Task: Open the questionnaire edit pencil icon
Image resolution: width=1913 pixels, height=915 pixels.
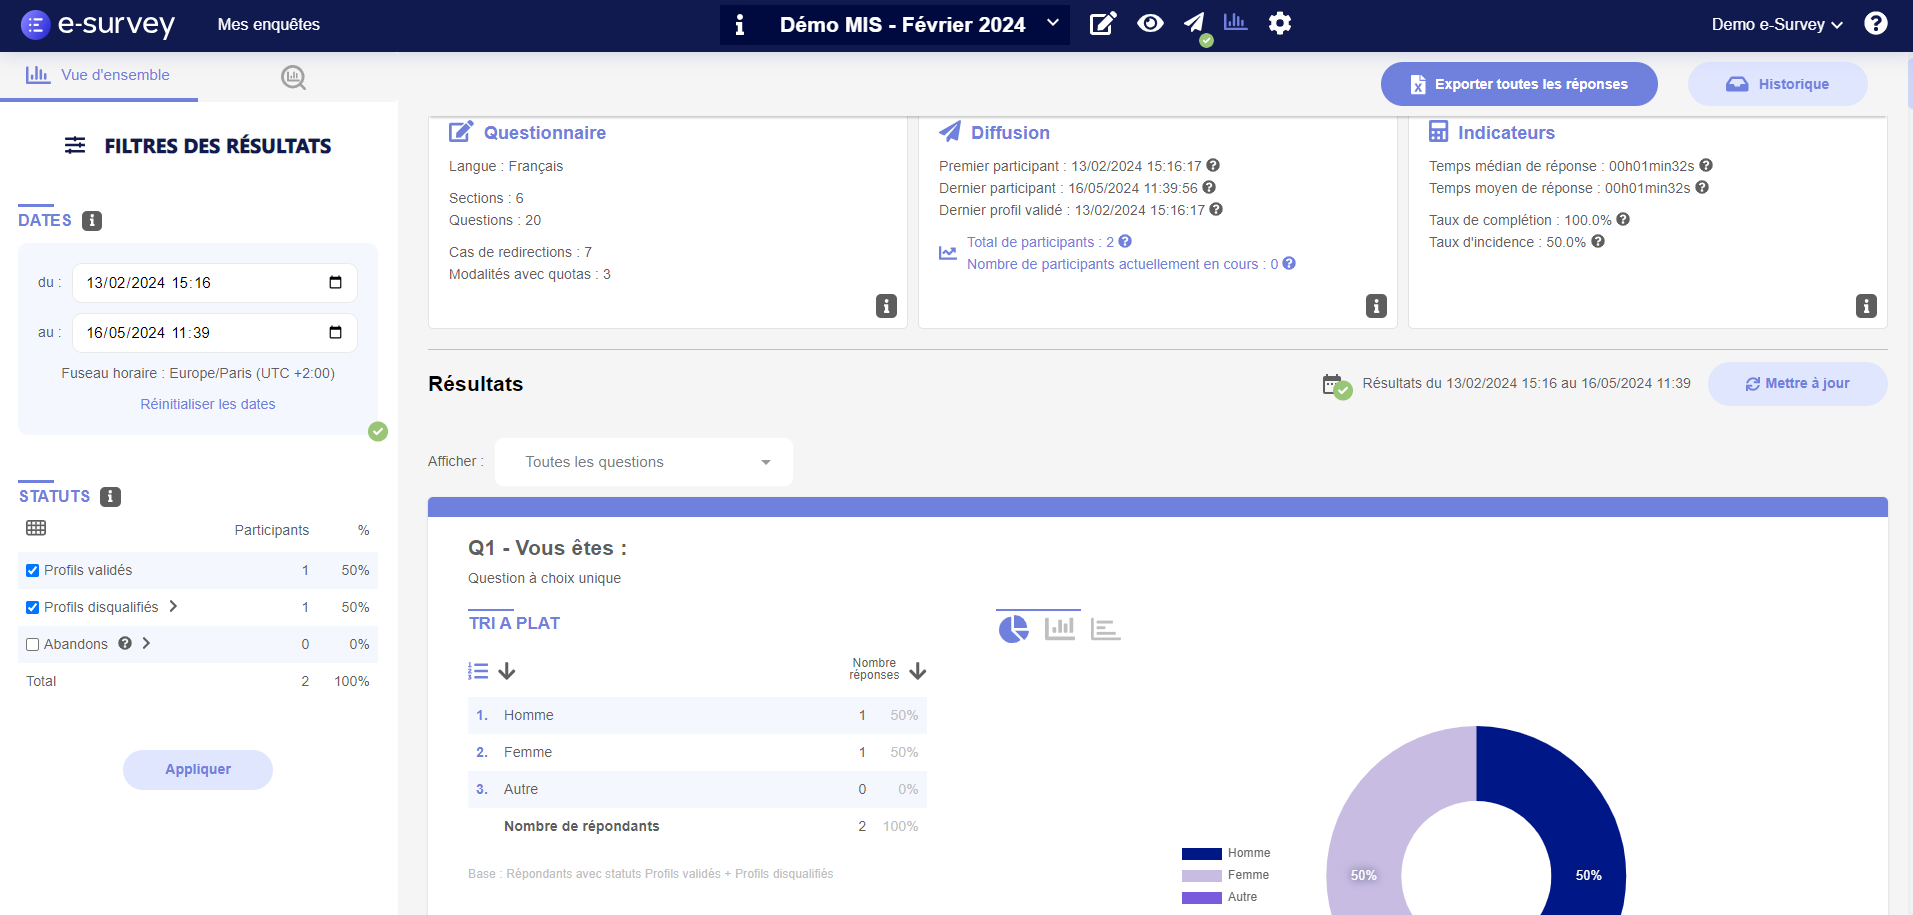Action: coord(1102,24)
